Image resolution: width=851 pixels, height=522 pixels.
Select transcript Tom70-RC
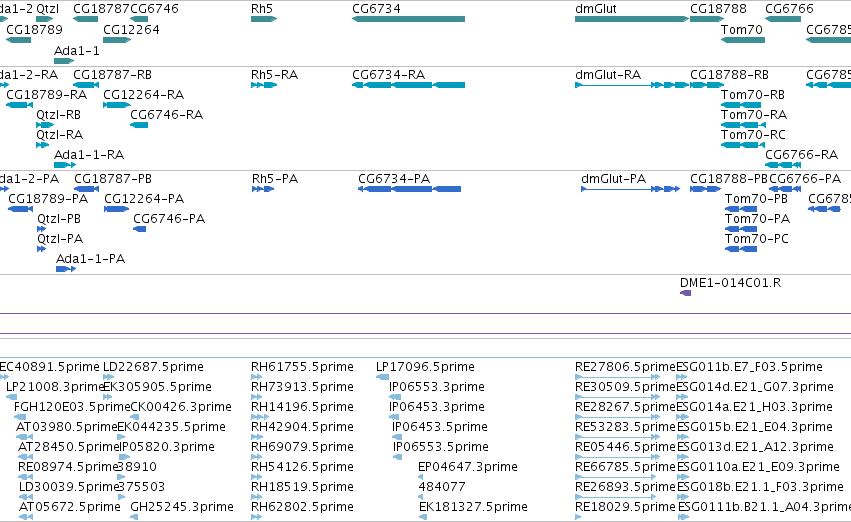pos(753,135)
